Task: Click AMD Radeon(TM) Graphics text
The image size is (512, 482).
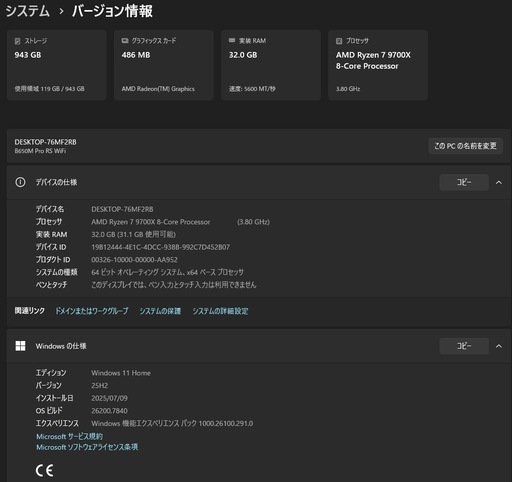Action: (x=158, y=89)
